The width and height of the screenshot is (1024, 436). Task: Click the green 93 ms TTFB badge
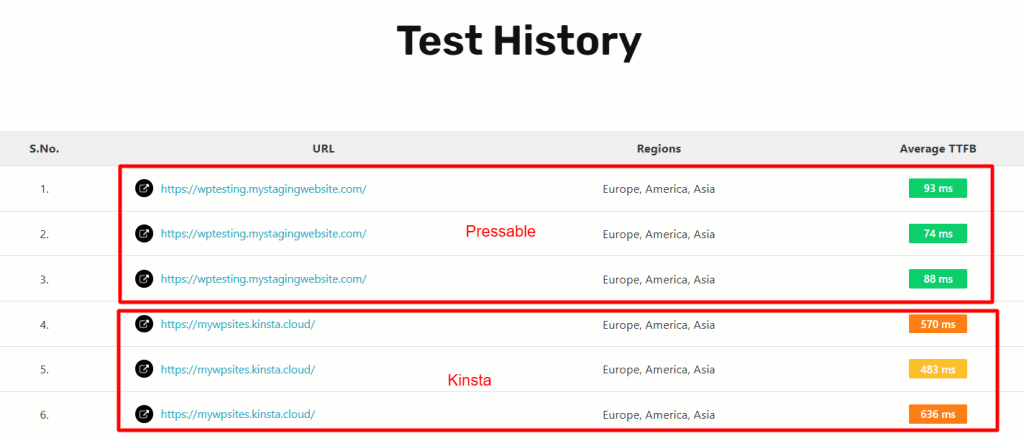click(x=937, y=188)
